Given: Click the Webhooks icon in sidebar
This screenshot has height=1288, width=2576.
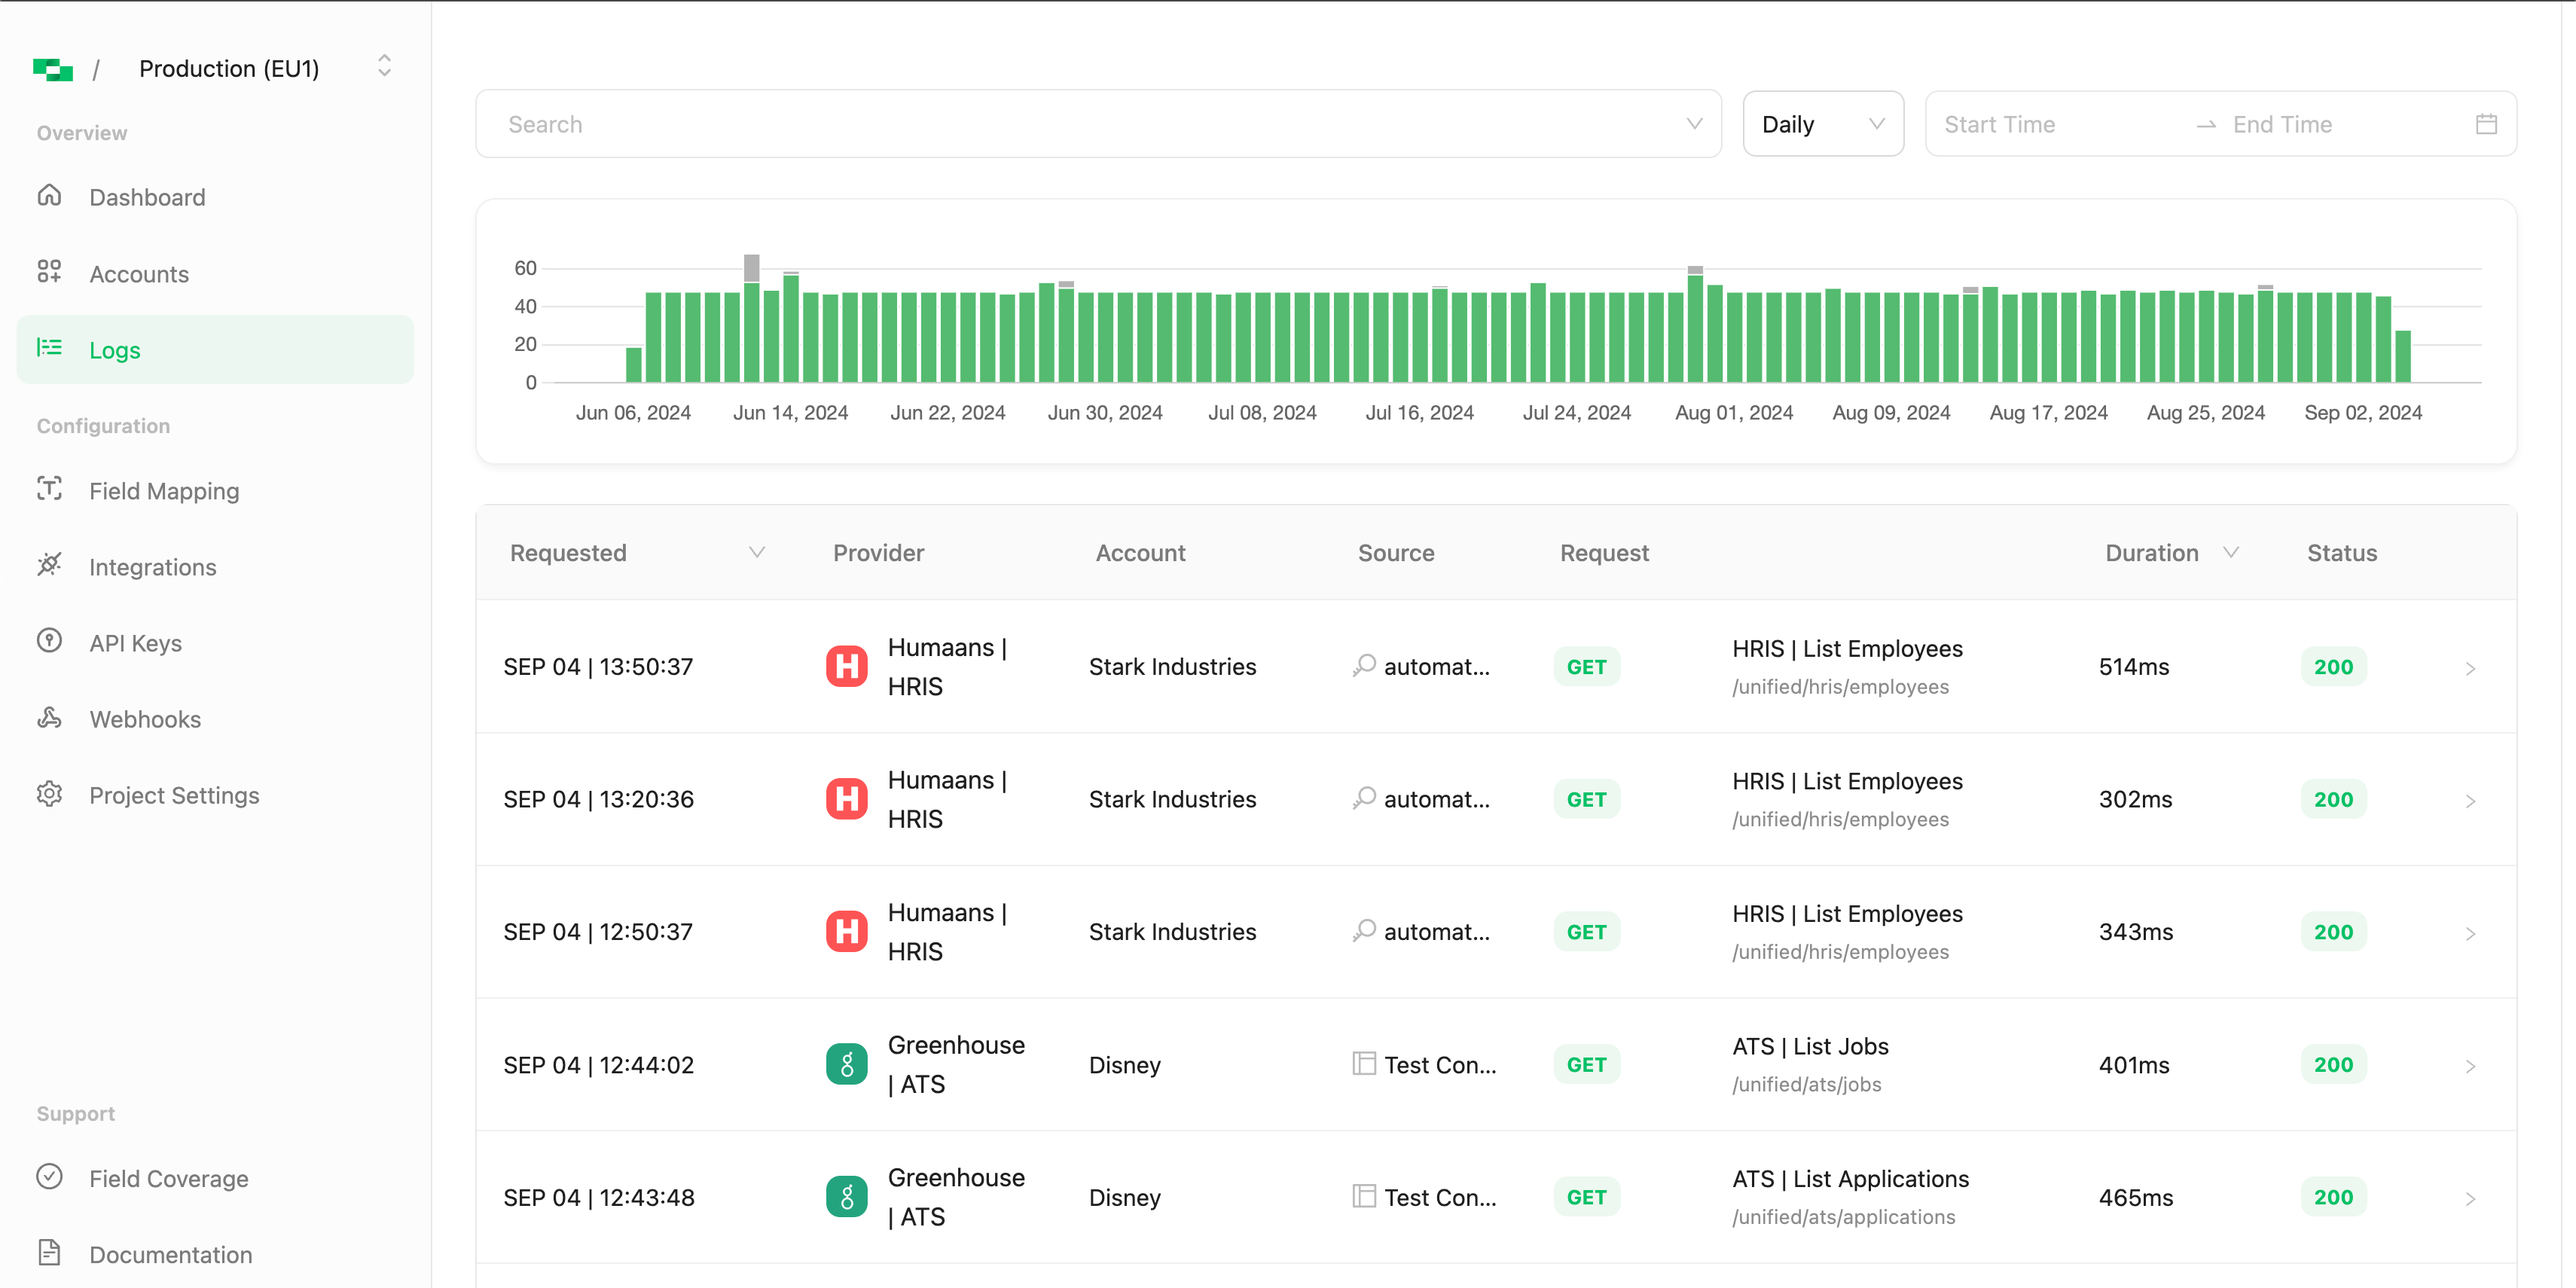Looking at the screenshot, I should pos(49,717).
